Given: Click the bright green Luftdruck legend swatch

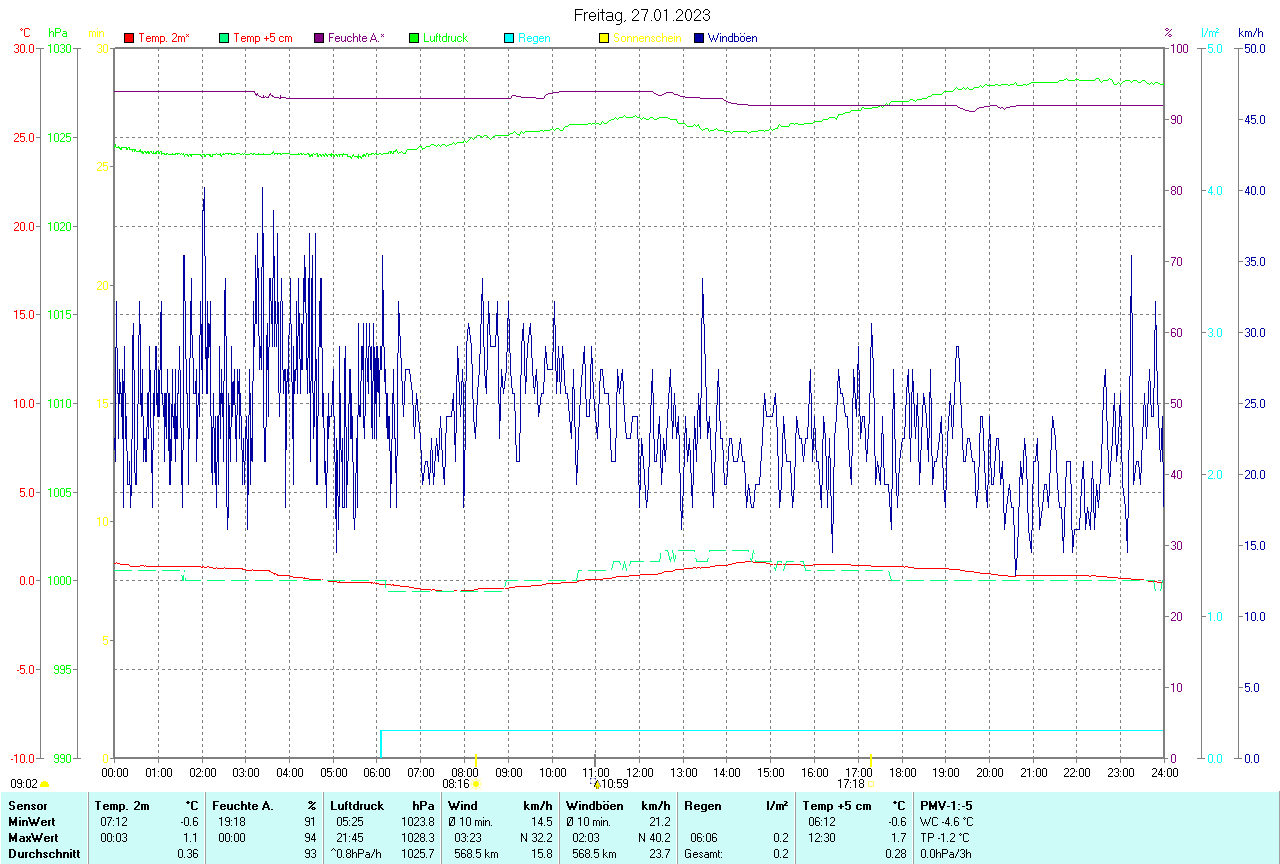Looking at the screenshot, I should [414, 38].
